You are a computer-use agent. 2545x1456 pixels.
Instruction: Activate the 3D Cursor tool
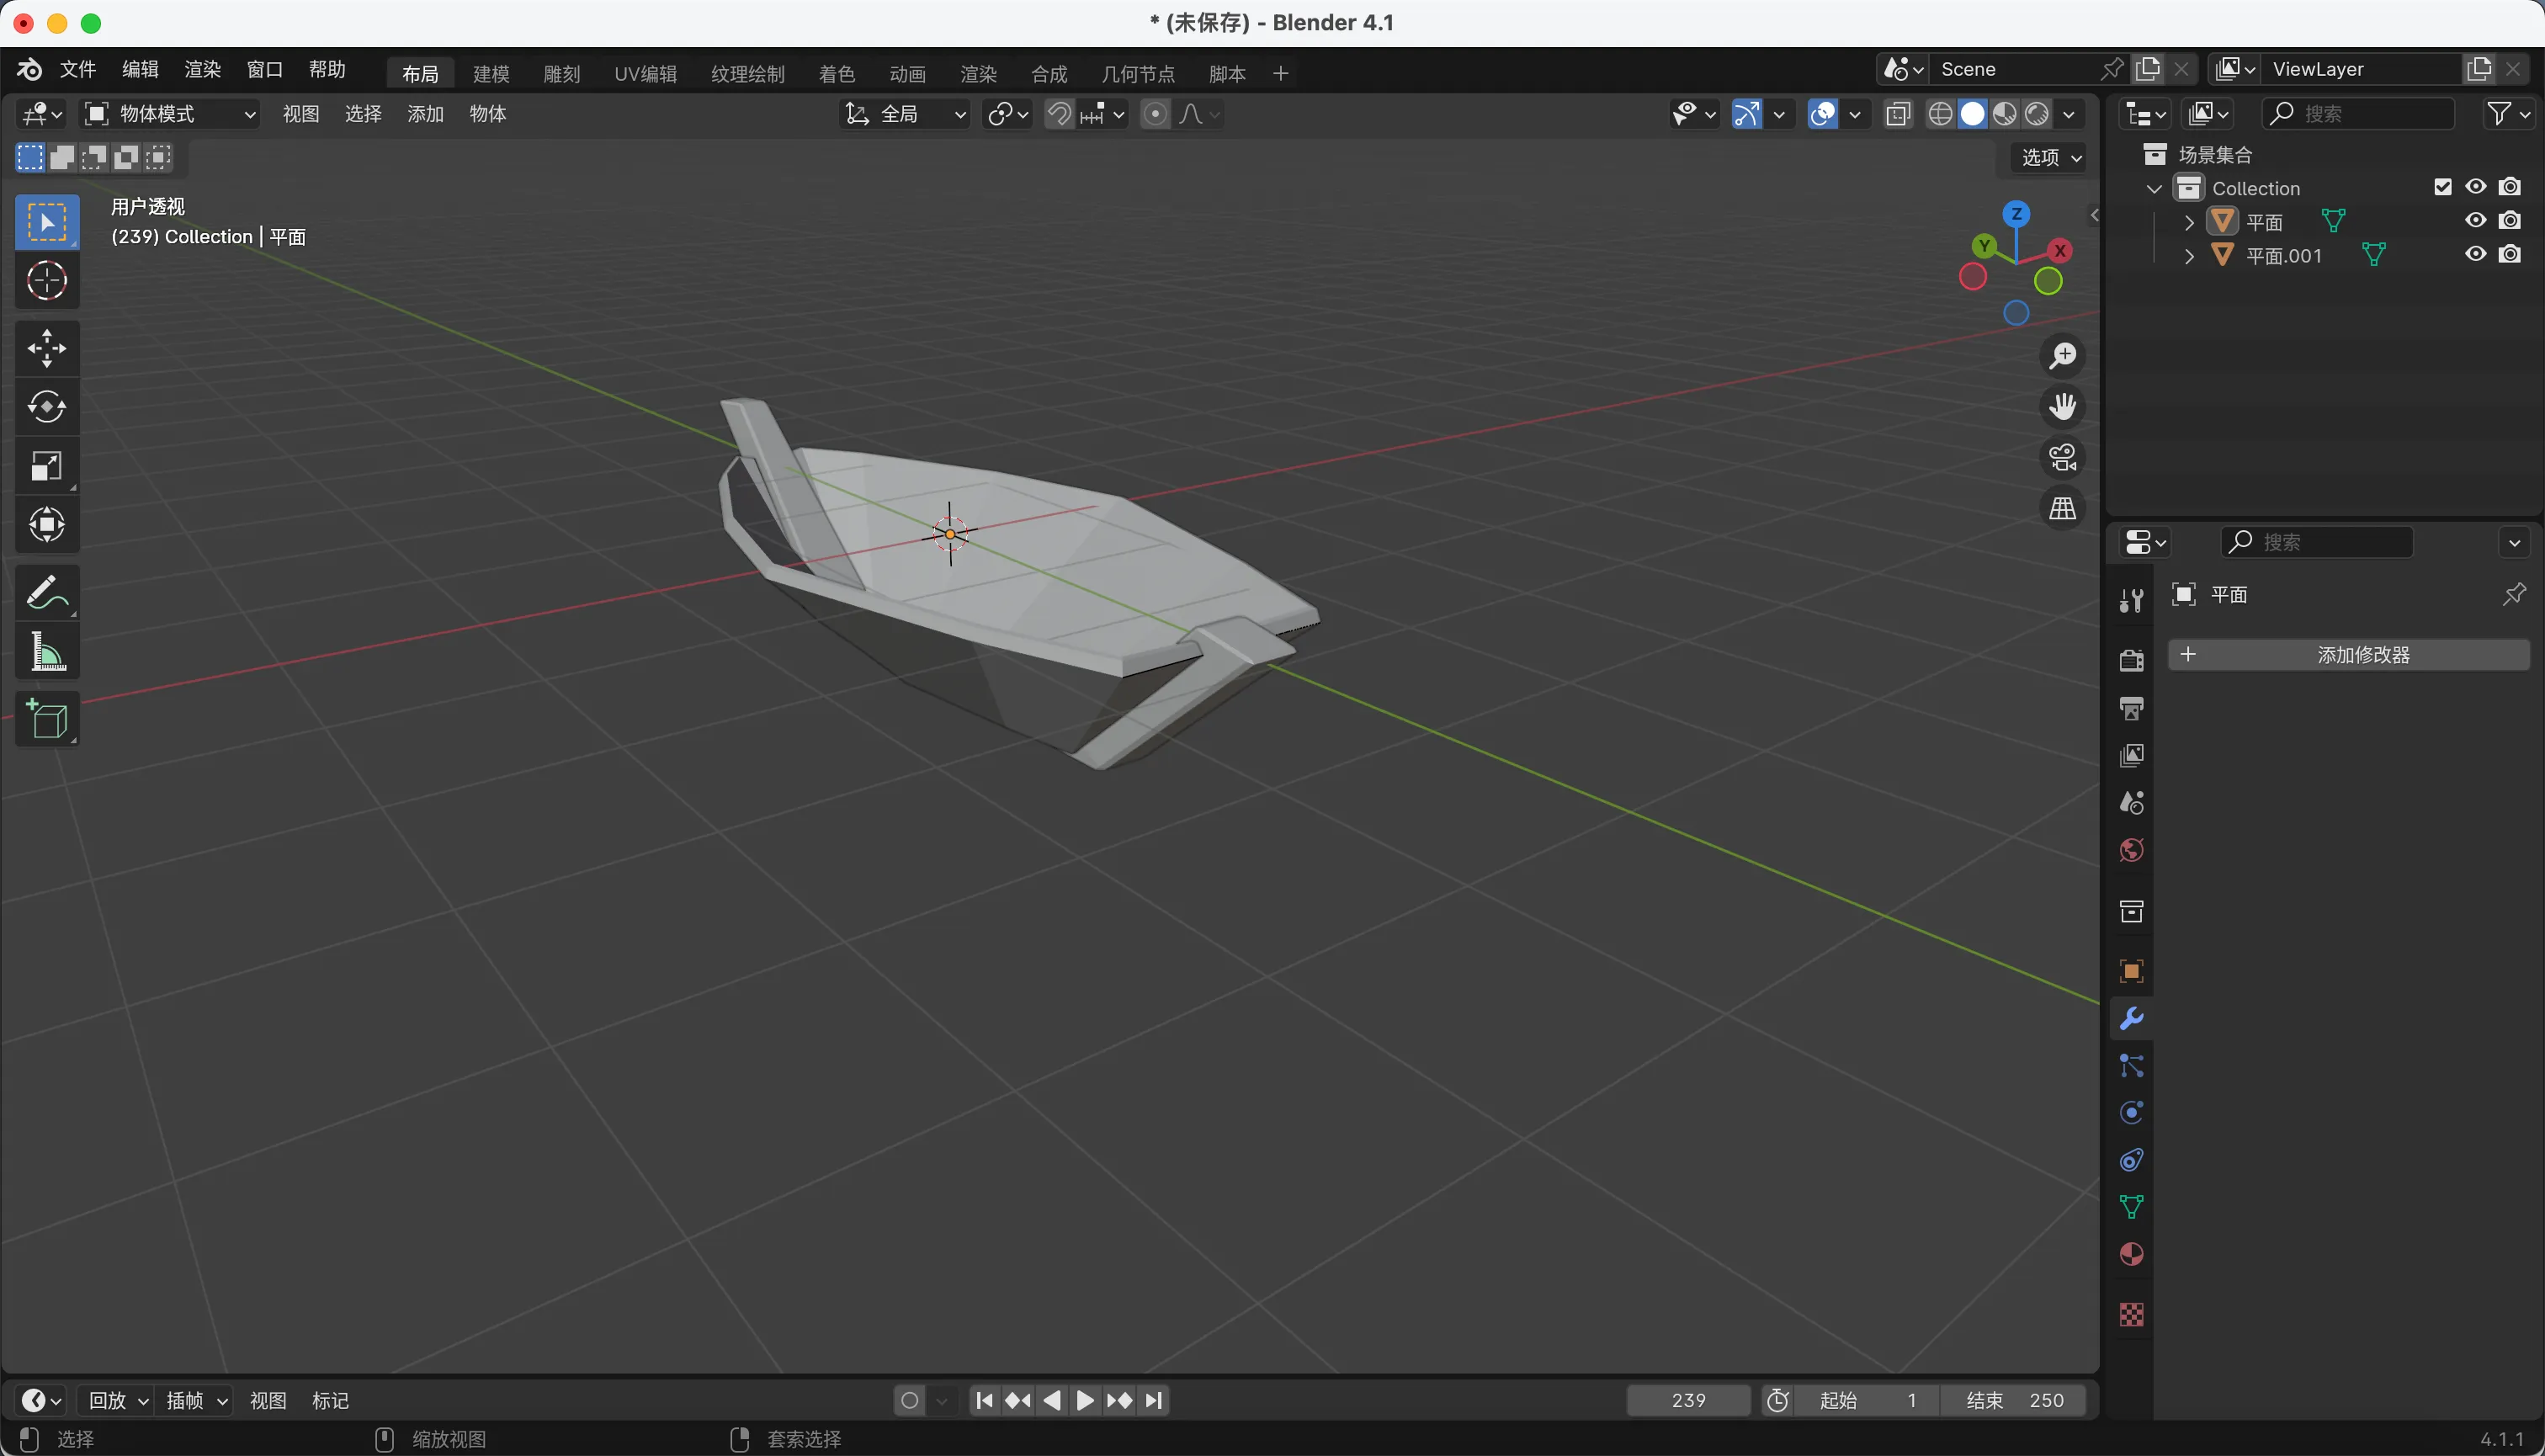[x=46, y=281]
